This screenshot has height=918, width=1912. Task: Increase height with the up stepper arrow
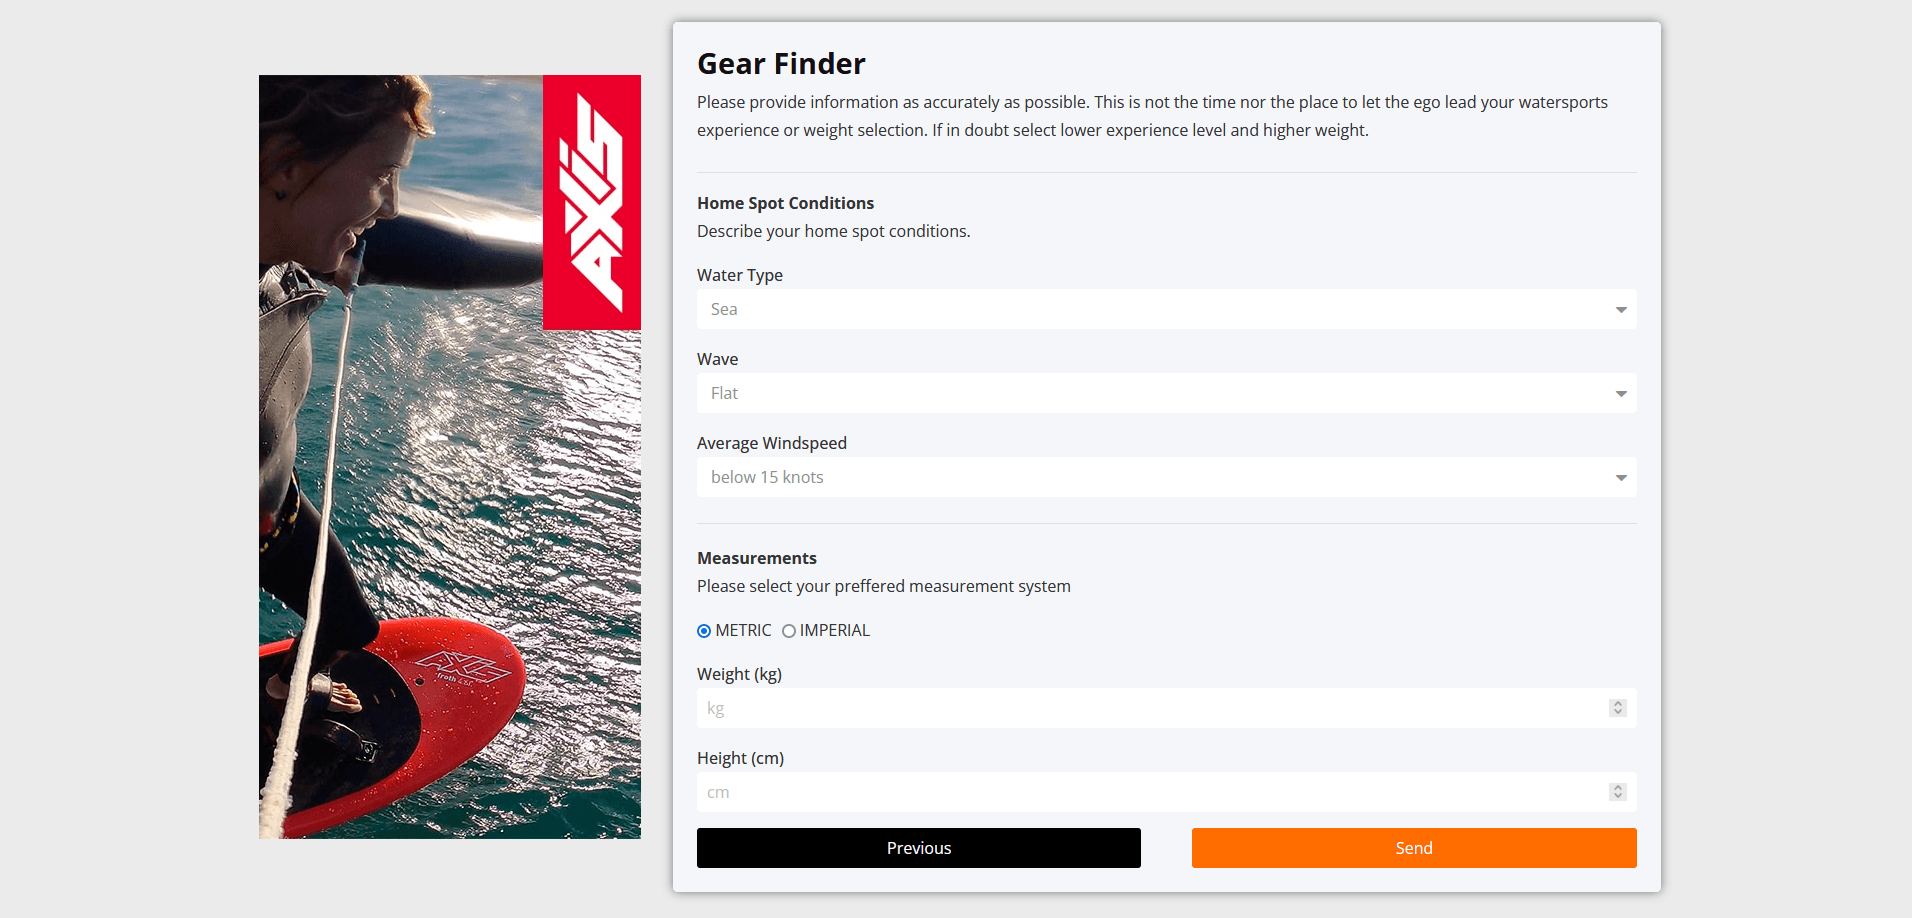pos(1617,788)
